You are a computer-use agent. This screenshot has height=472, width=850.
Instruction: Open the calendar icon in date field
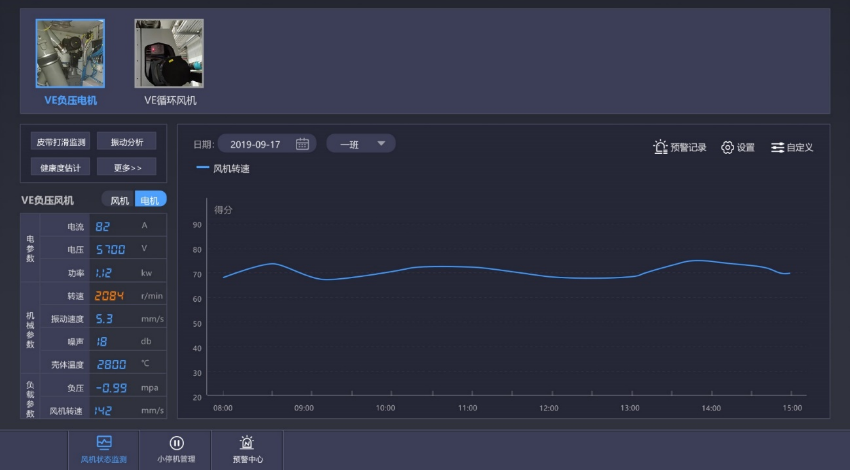(x=302, y=144)
